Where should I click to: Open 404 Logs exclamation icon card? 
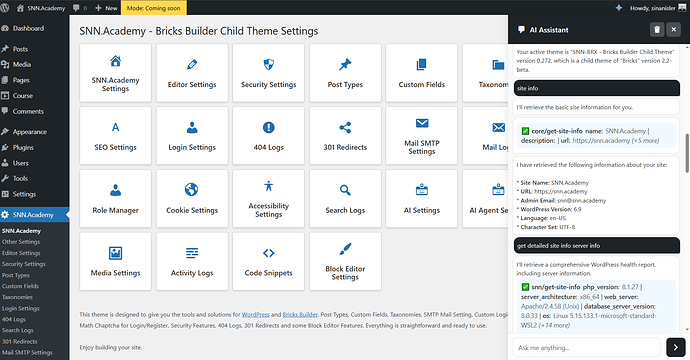[268, 136]
